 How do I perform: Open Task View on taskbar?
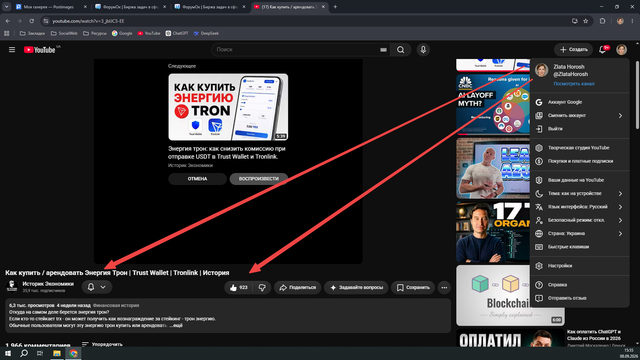[40, 353]
